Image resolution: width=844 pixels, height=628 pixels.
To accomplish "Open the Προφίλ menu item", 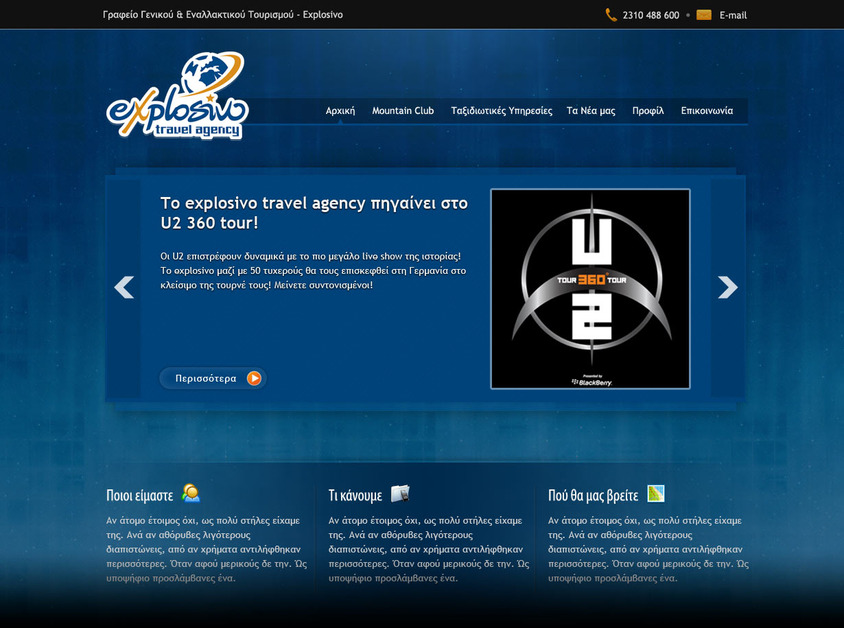I will pos(648,110).
